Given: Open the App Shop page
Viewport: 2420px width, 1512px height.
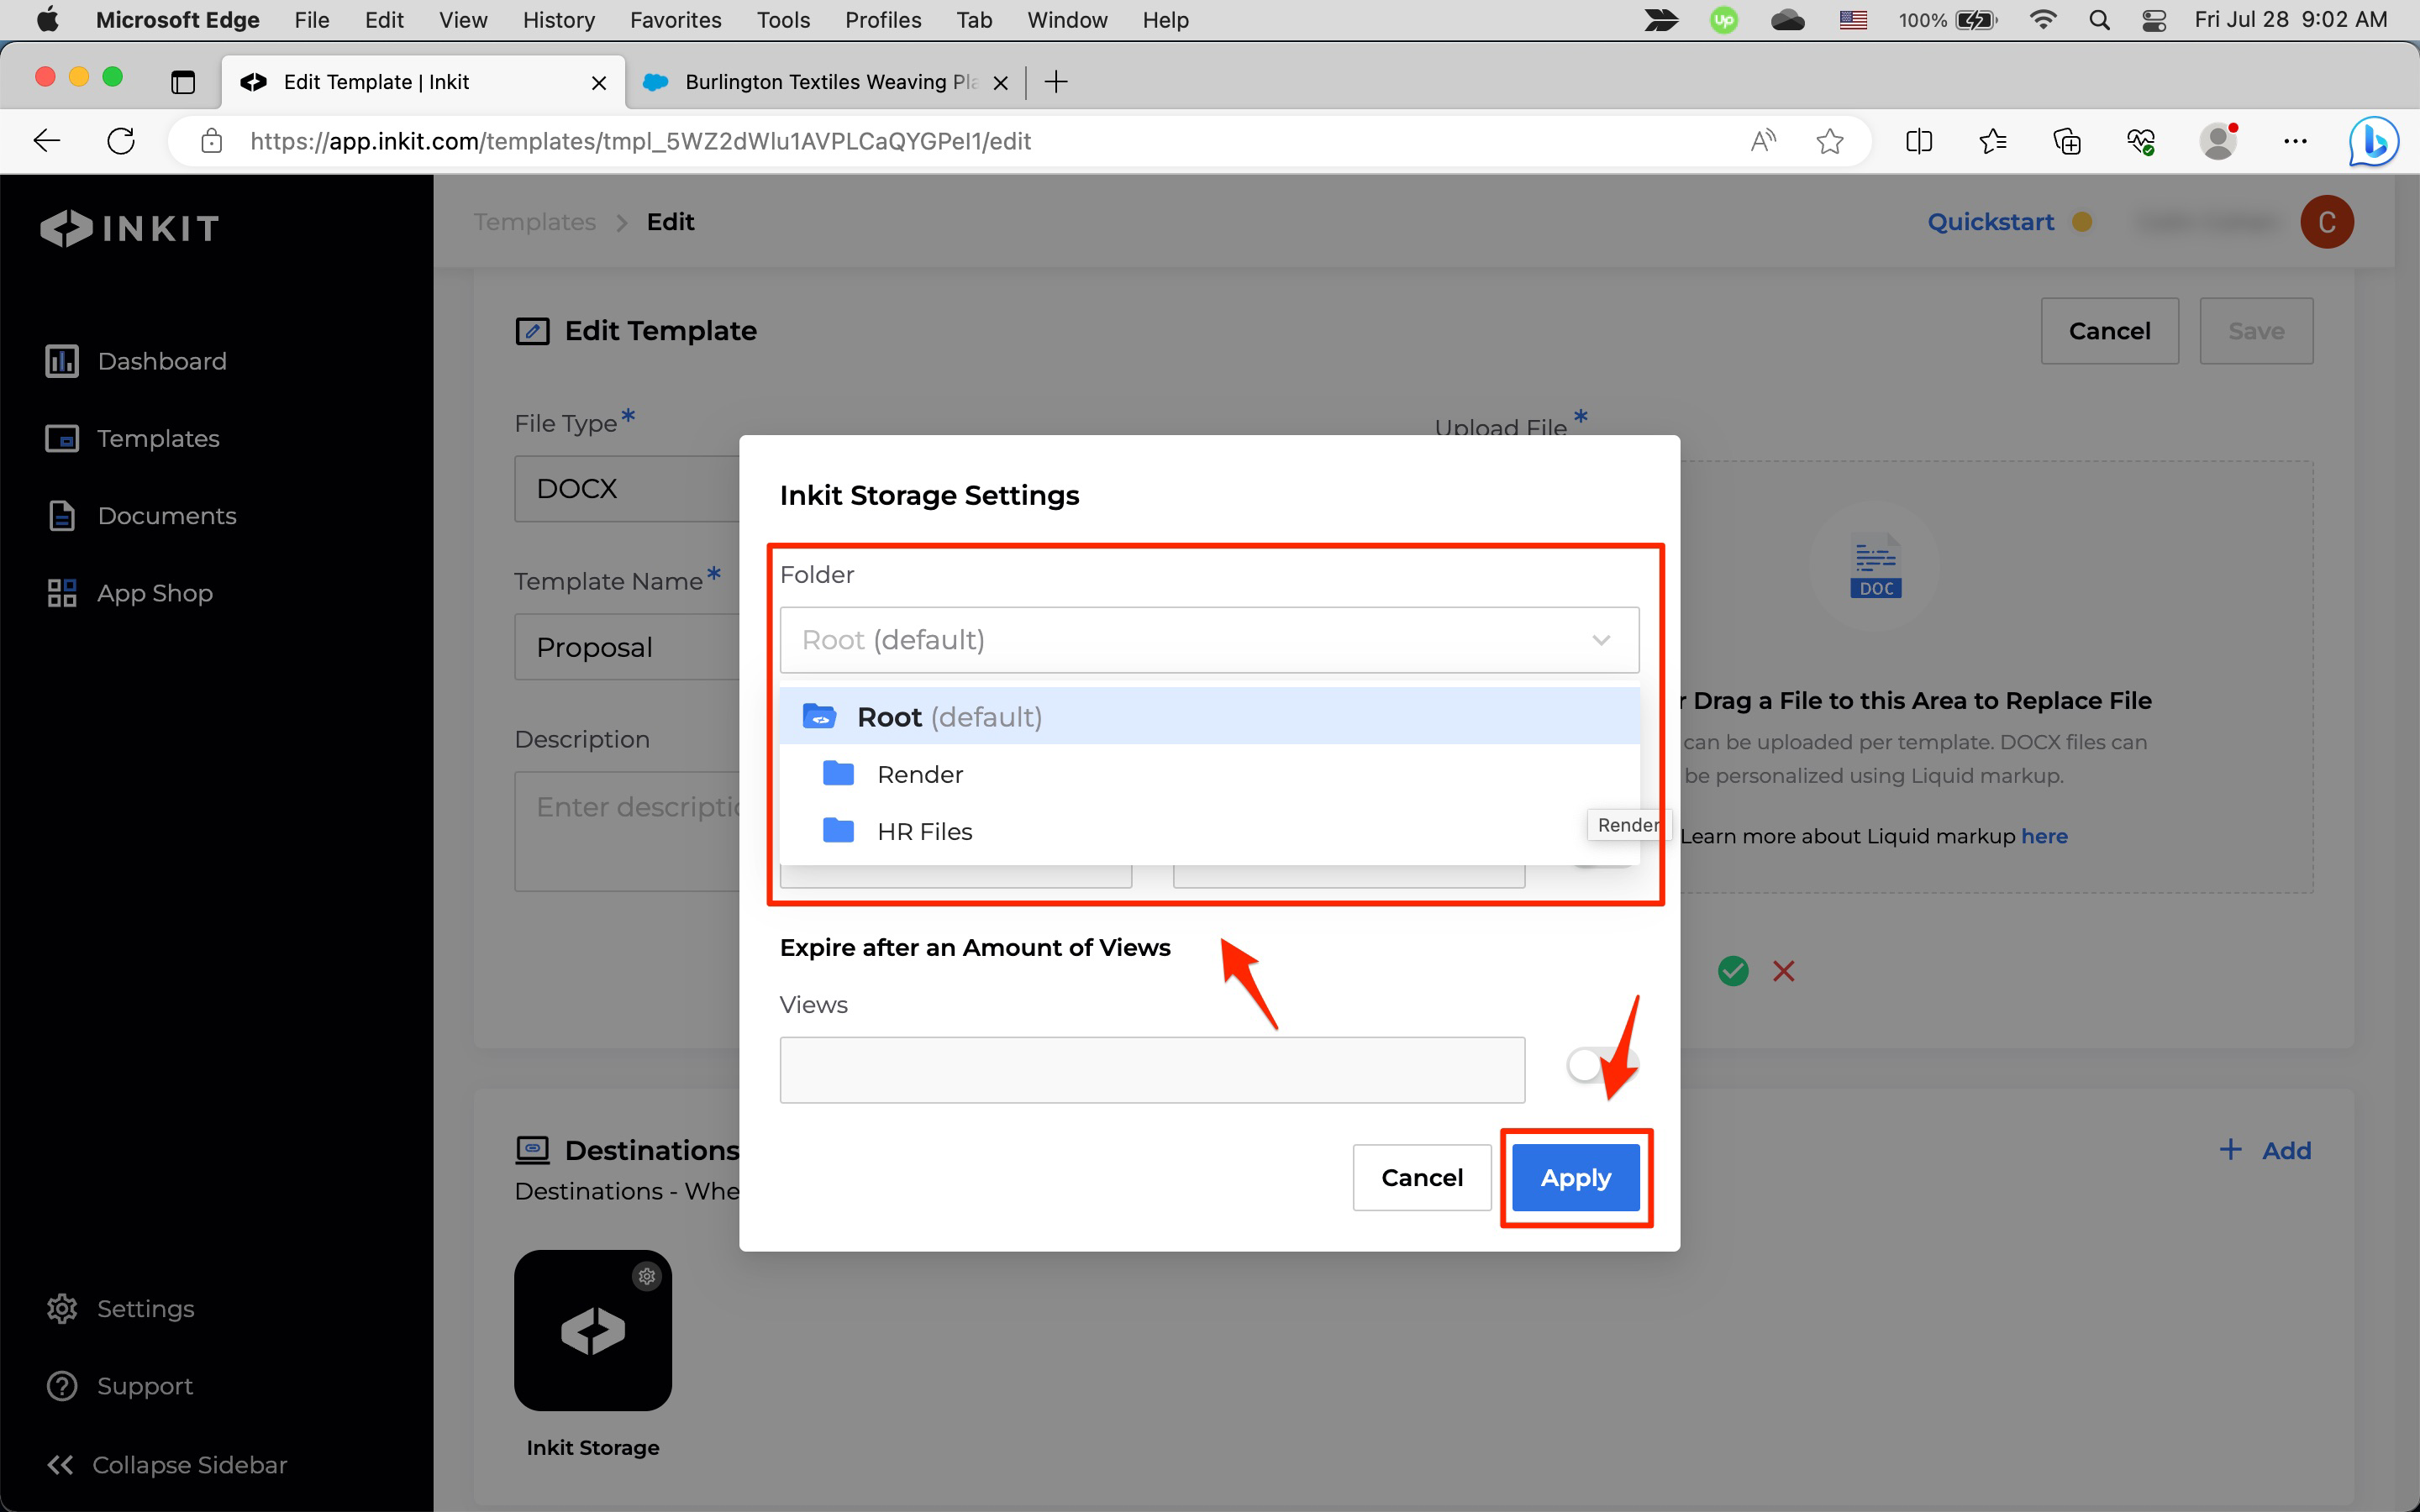Looking at the screenshot, I should pyautogui.click(x=62, y=593).
